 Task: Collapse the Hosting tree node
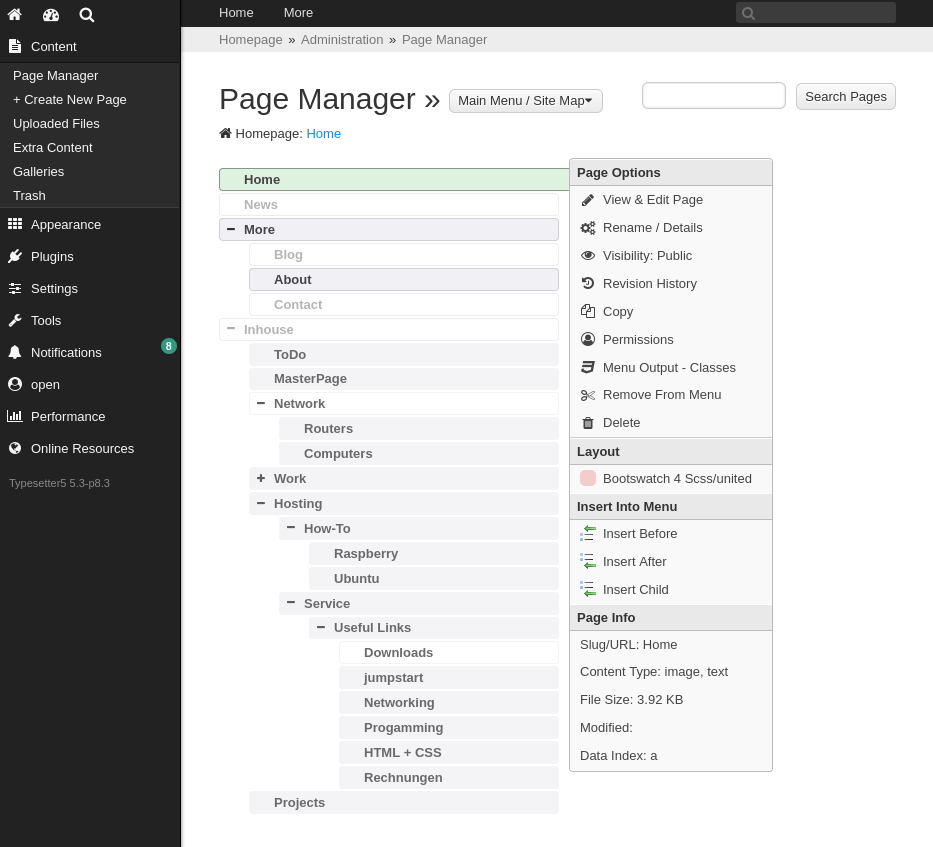tap(261, 503)
